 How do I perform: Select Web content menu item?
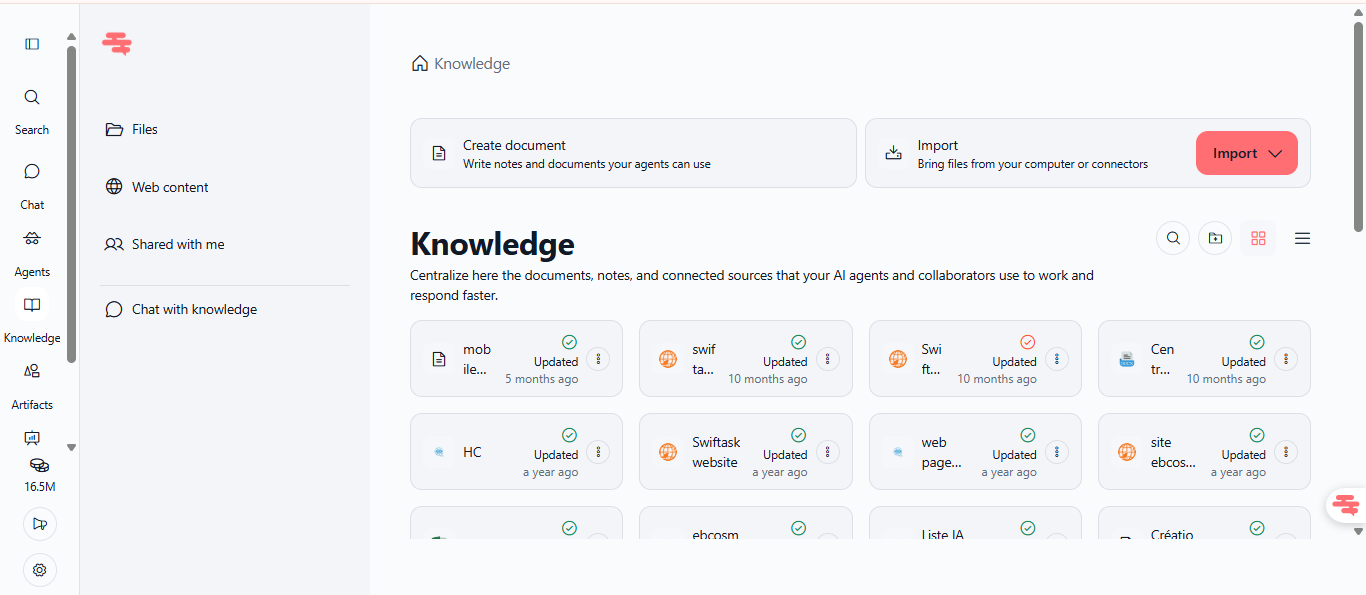tap(170, 187)
